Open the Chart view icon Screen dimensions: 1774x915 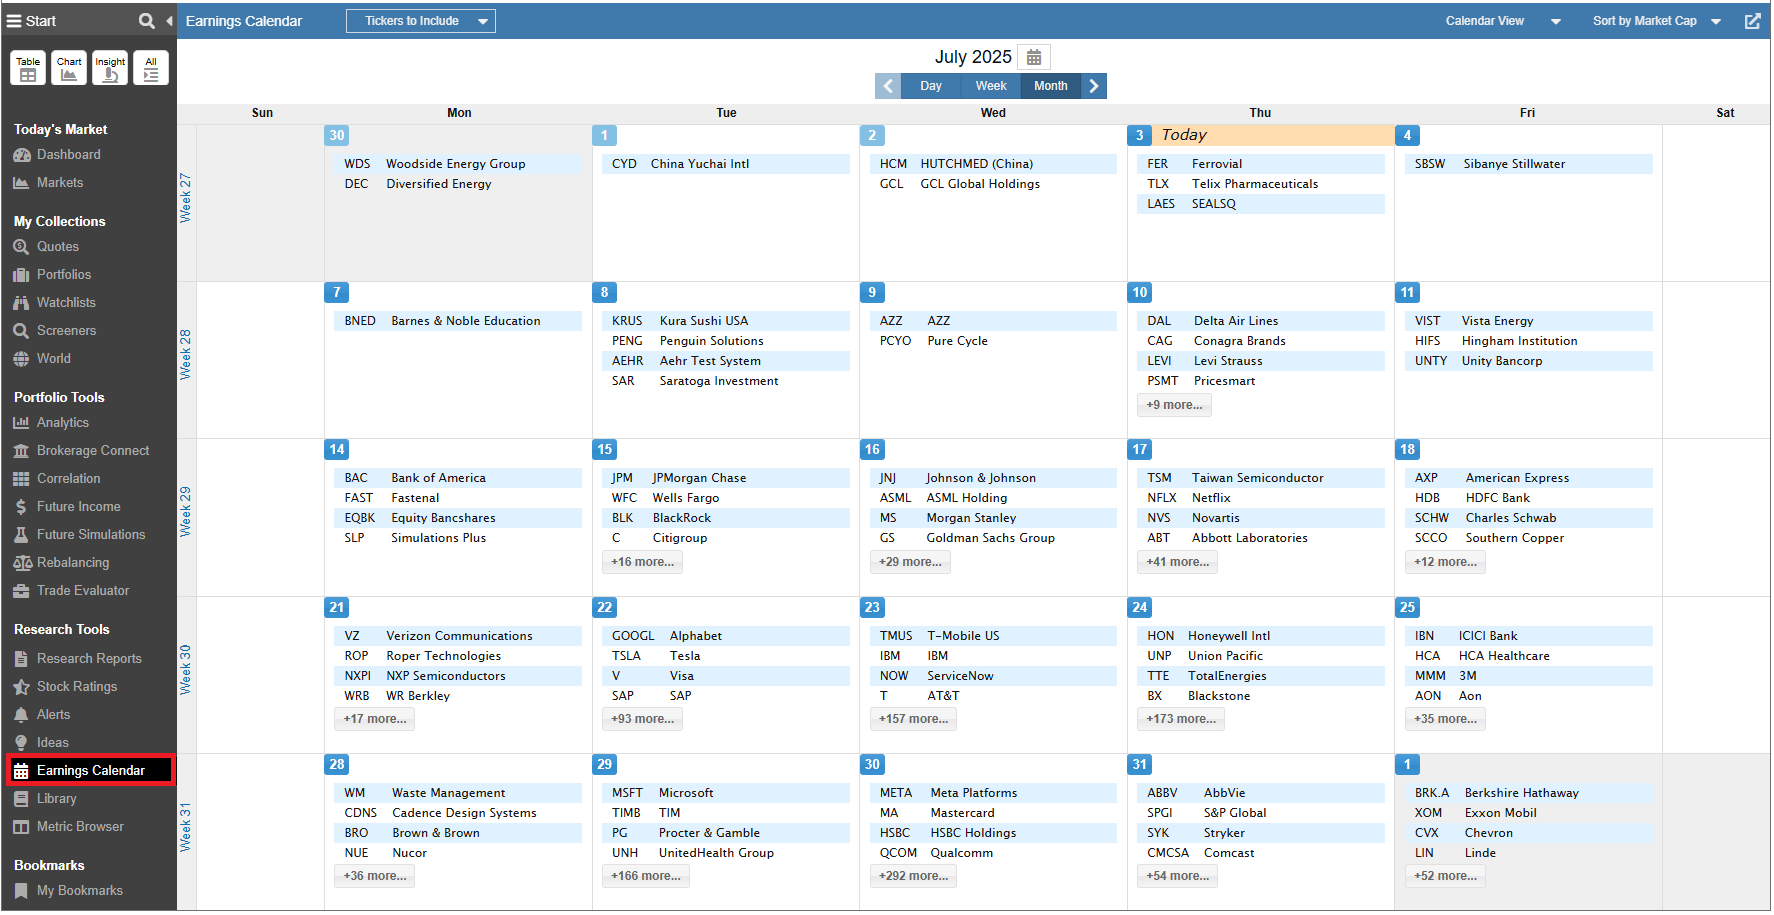coord(69,68)
